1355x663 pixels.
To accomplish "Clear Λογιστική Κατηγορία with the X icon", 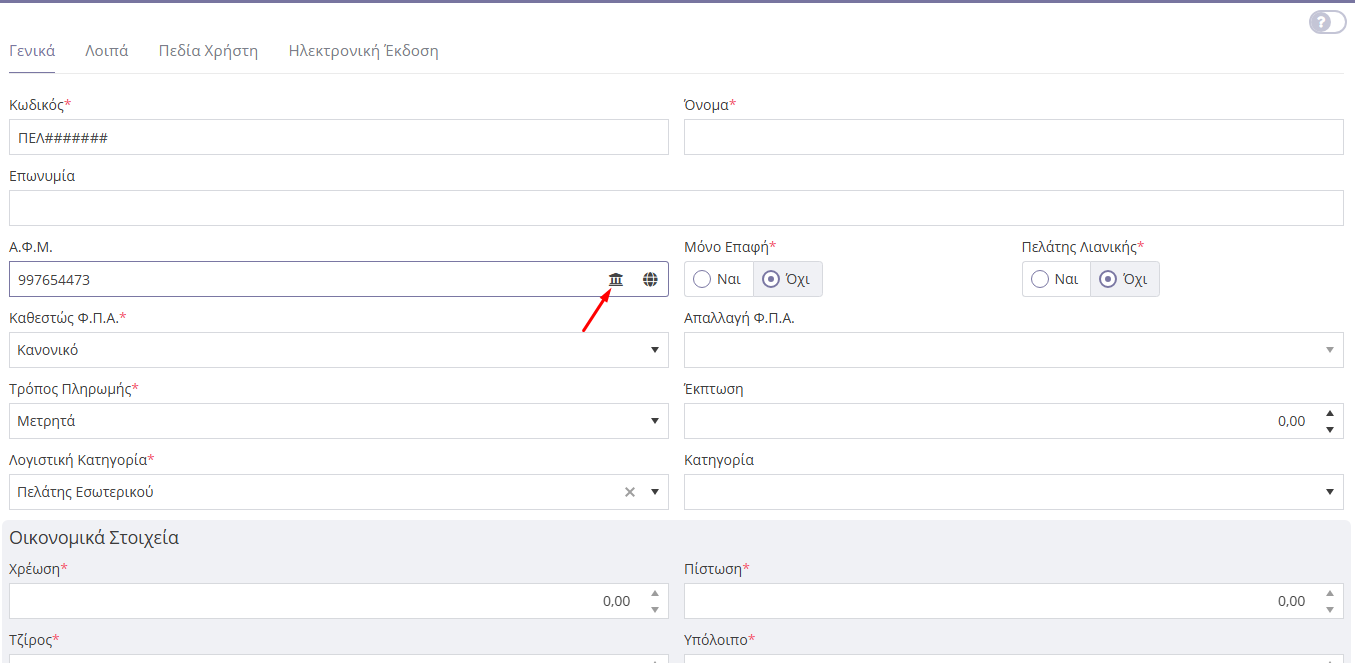I will tap(630, 492).
